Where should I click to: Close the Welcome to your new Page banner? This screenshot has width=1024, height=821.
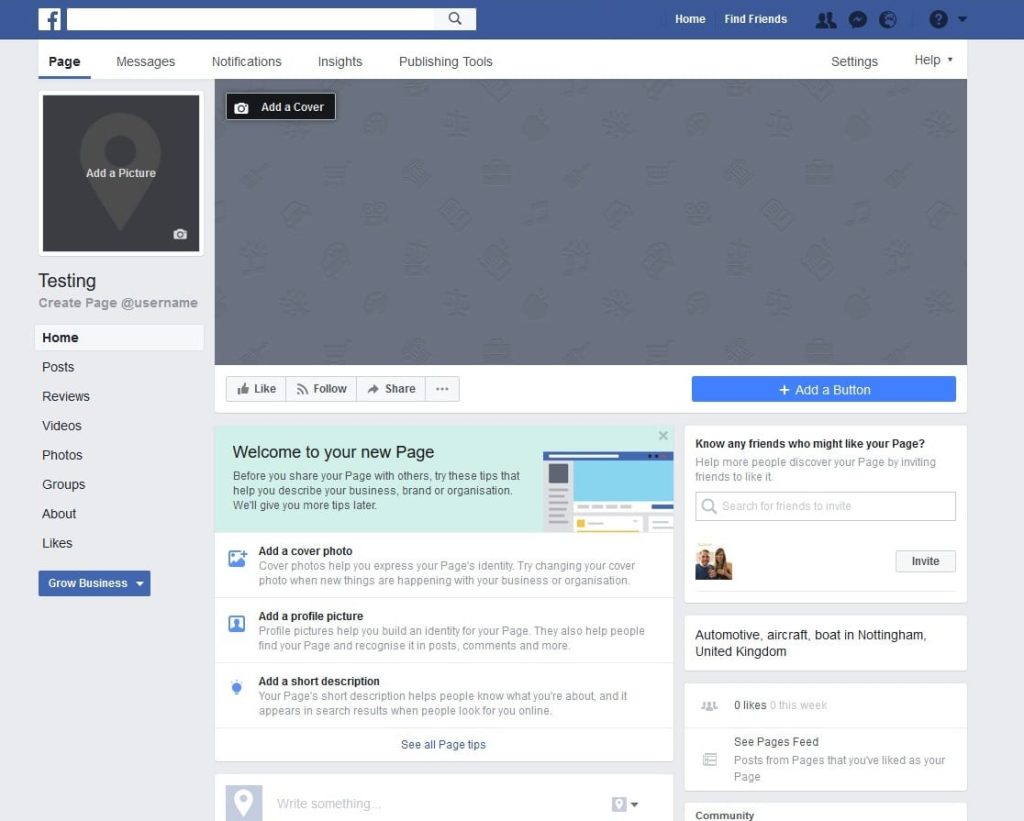(663, 436)
